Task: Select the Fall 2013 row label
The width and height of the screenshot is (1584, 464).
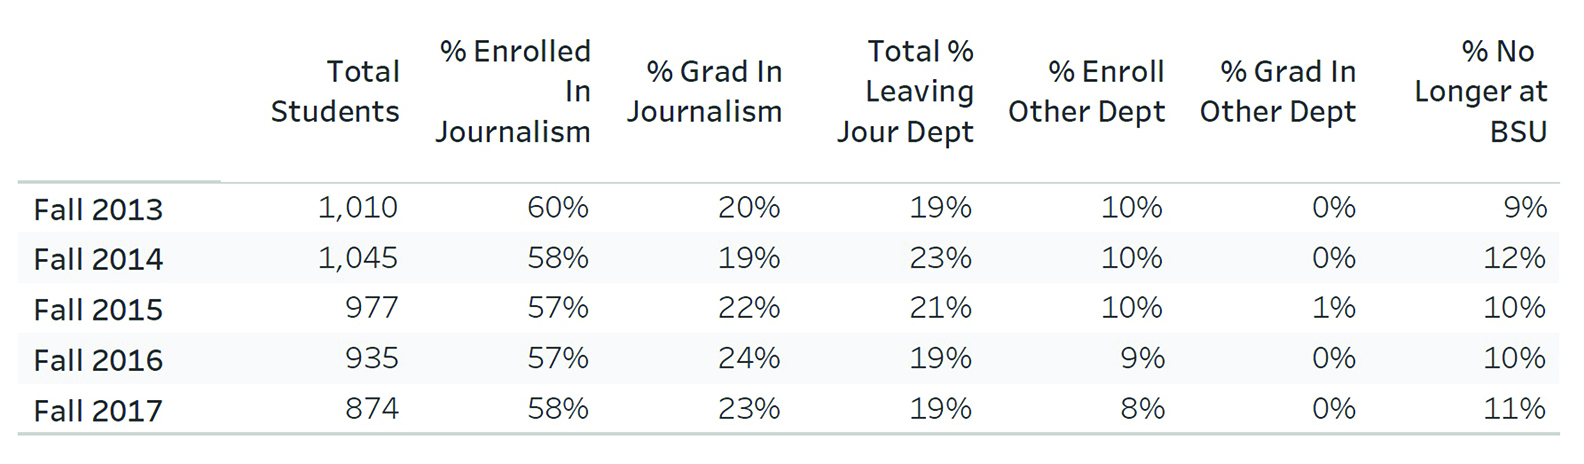Action: pos(98,210)
